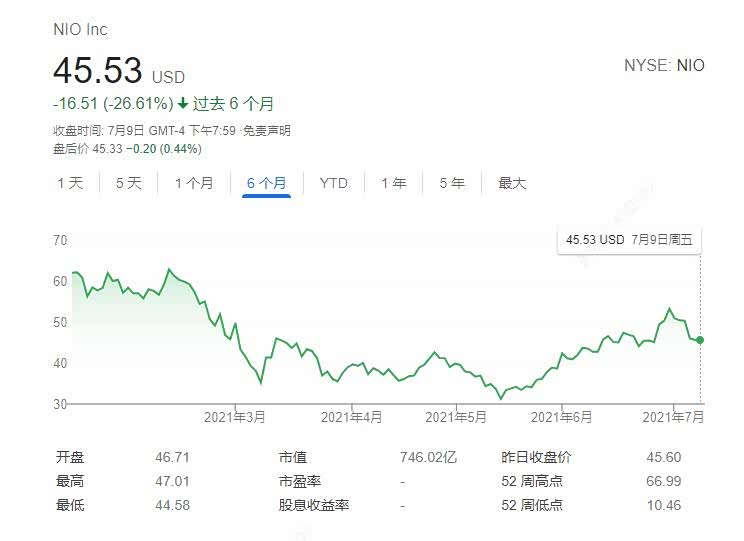Click the 最高 value 47.01
Image resolution: width=744 pixels, height=541 pixels.
pyautogui.click(x=172, y=481)
